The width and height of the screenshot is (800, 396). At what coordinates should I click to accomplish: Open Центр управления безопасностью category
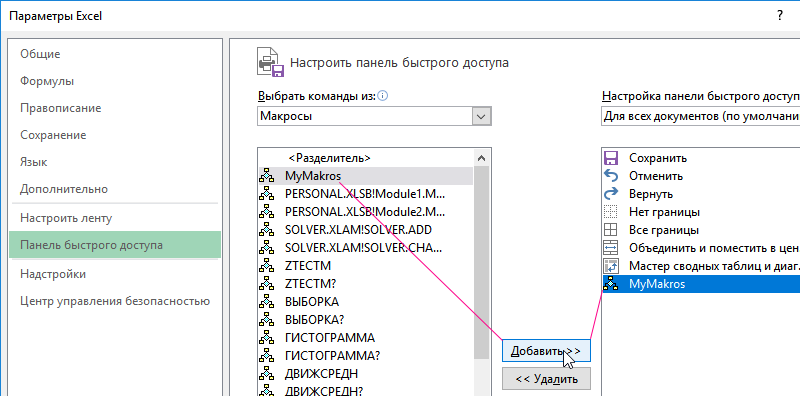click(x=115, y=301)
